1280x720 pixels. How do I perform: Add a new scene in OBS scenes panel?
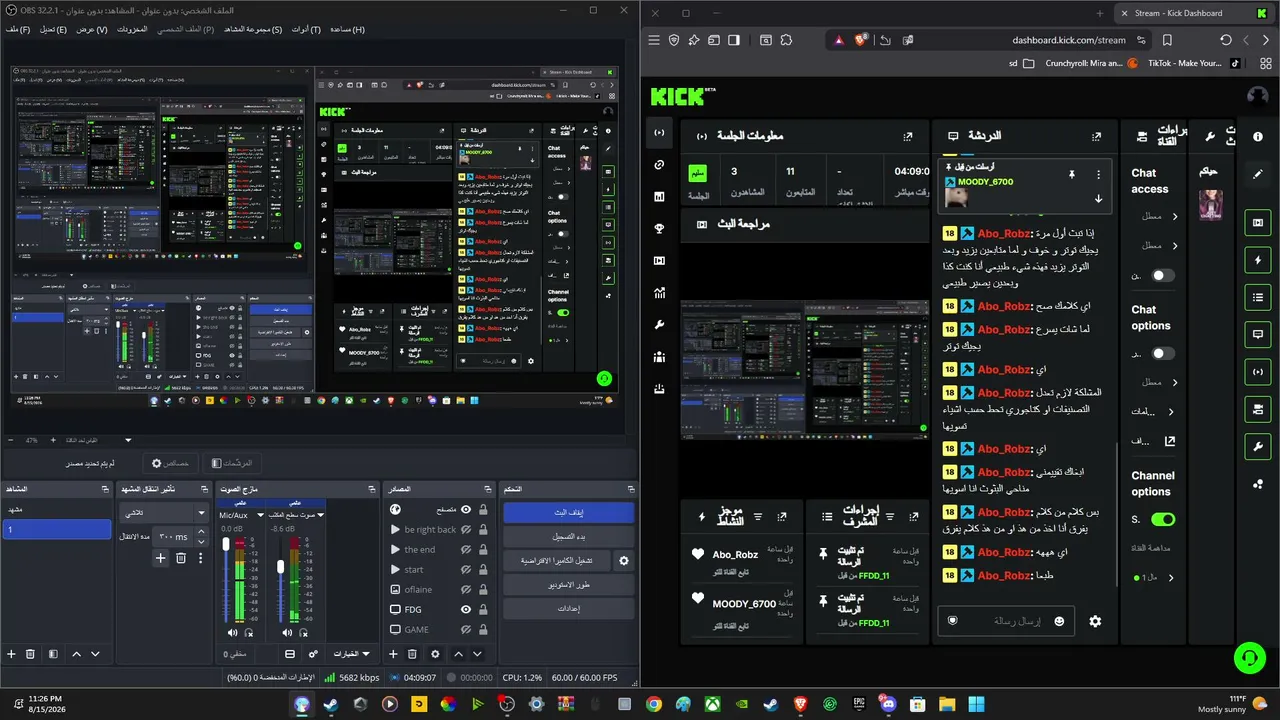coord(12,654)
